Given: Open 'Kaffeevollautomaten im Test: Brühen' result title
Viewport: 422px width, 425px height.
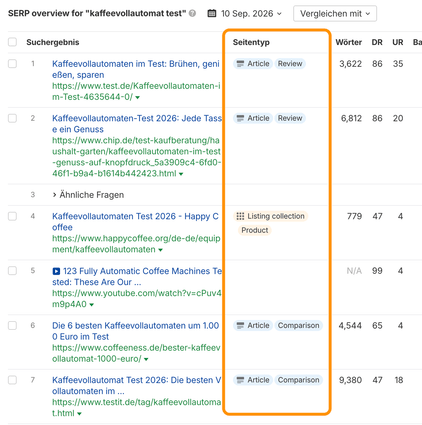Looking at the screenshot, I should [136, 69].
